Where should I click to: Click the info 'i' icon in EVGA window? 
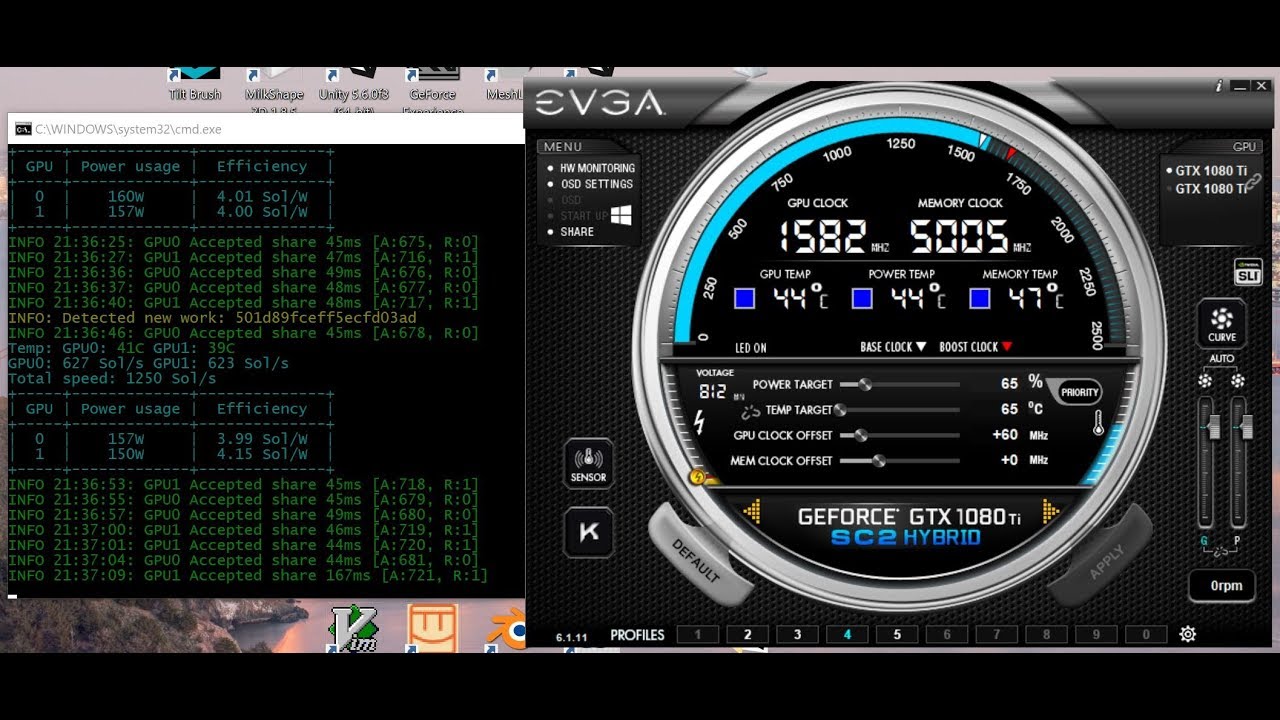point(1218,86)
